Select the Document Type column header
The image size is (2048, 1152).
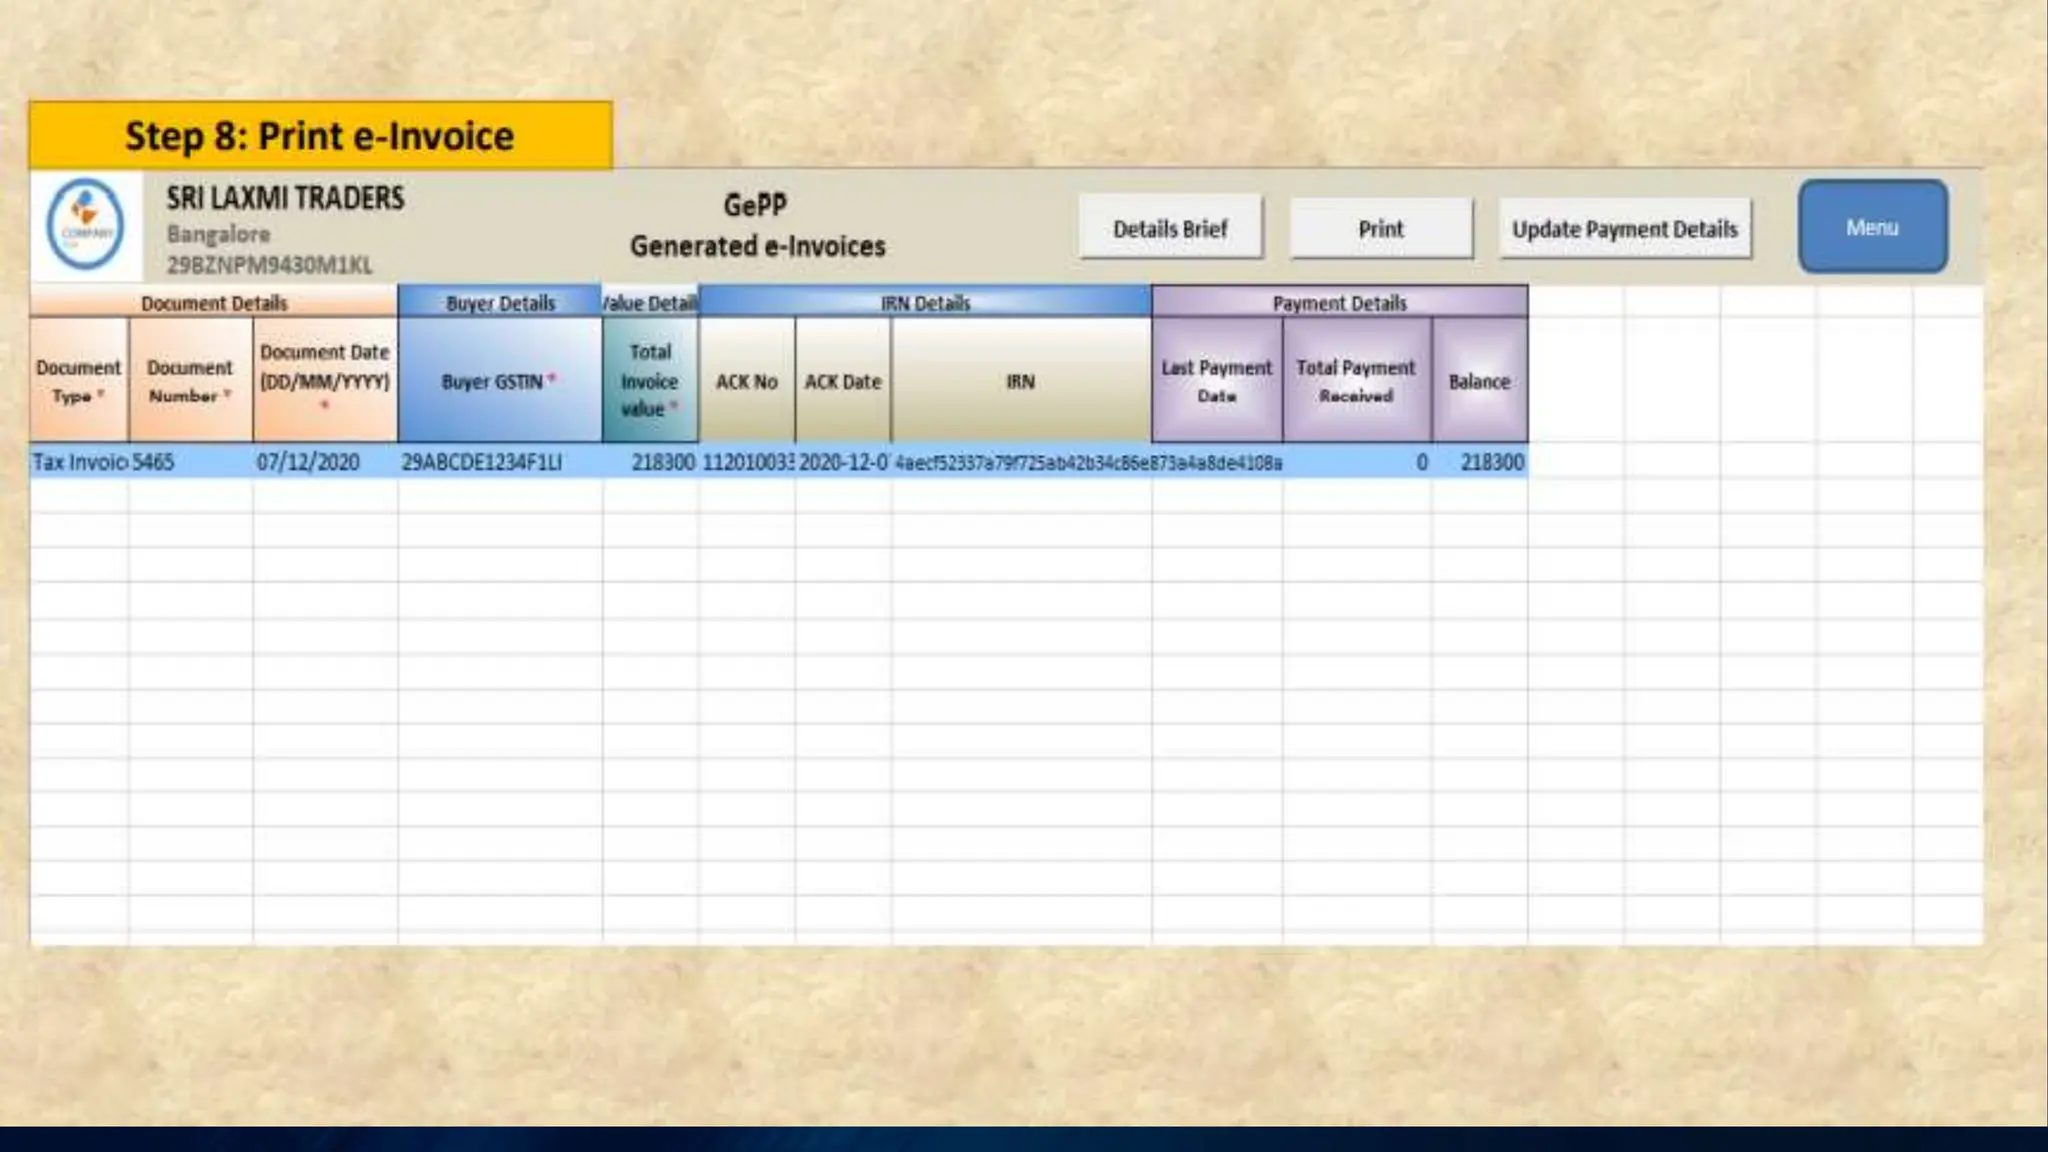click(x=78, y=381)
